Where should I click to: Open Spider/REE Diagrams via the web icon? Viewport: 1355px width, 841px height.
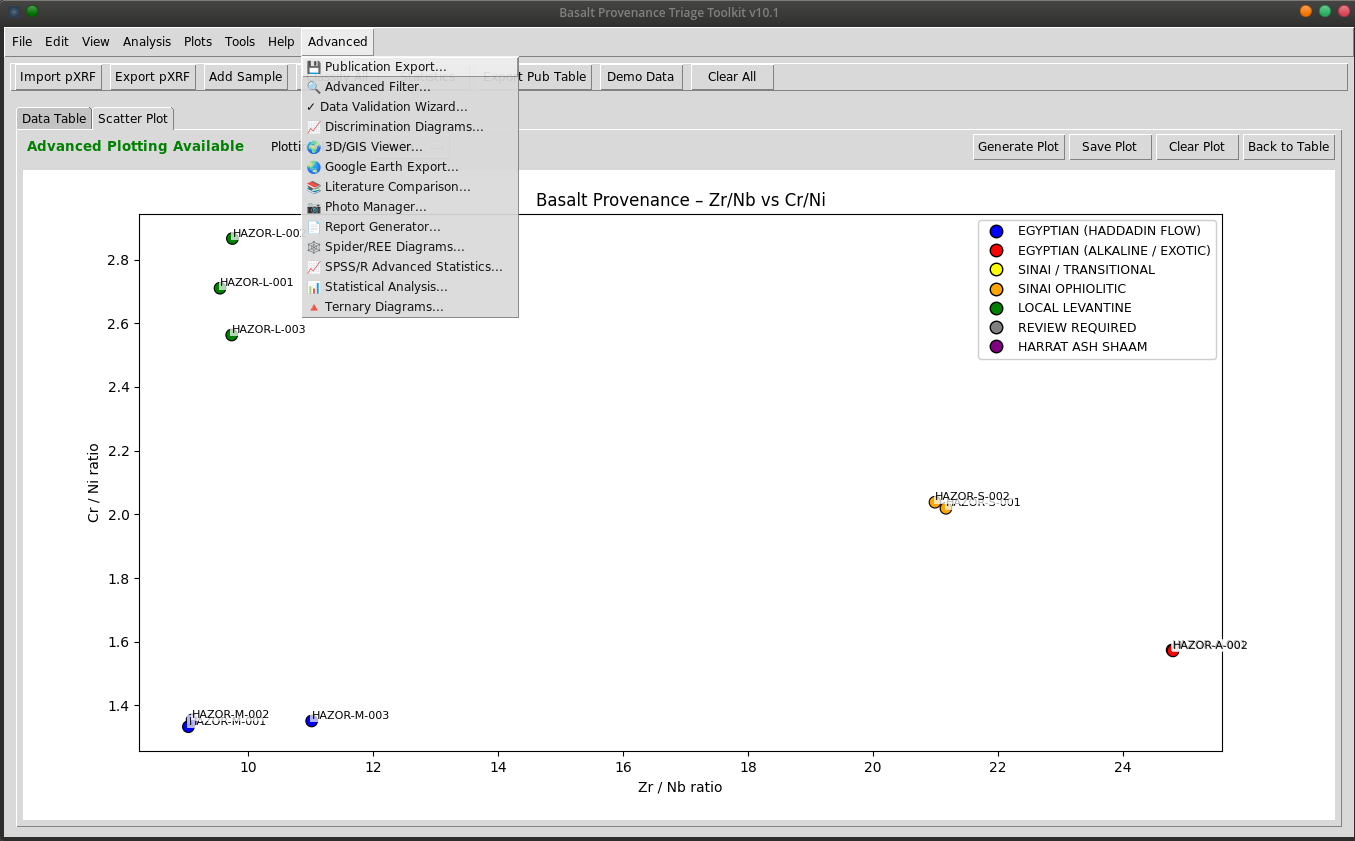coord(313,246)
